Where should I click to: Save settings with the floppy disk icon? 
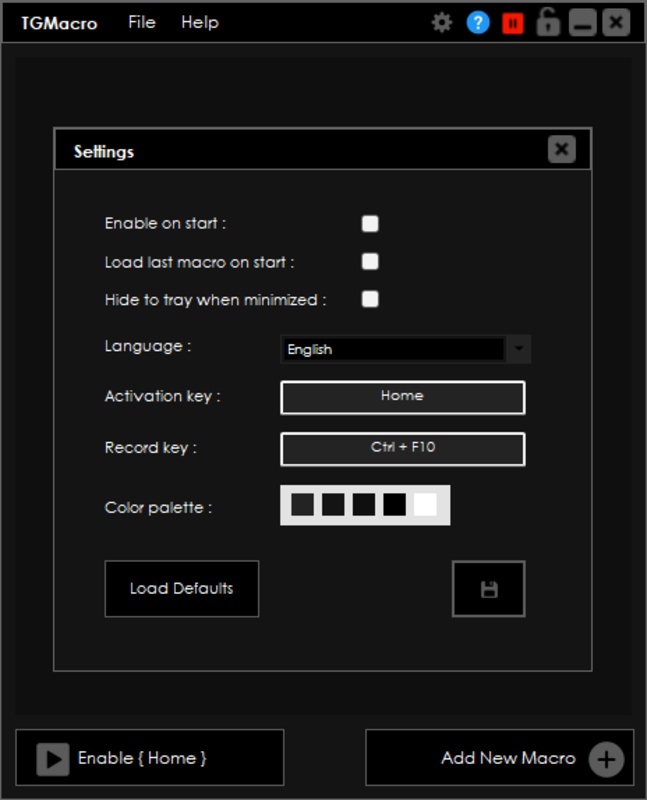(x=489, y=589)
